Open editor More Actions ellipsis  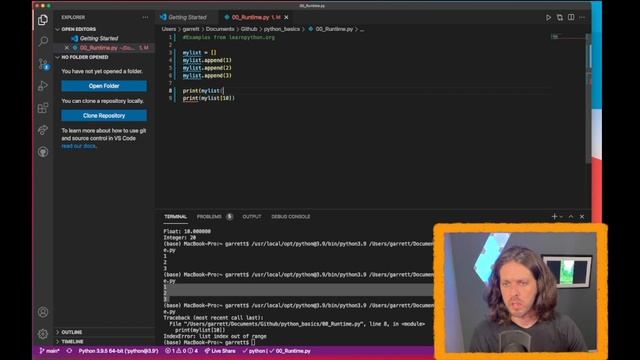coord(582,17)
